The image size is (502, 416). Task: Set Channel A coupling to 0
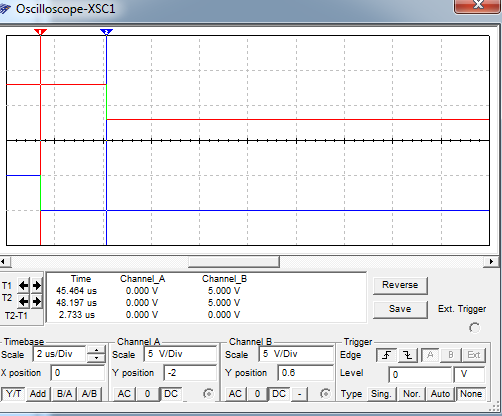coord(147,394)
